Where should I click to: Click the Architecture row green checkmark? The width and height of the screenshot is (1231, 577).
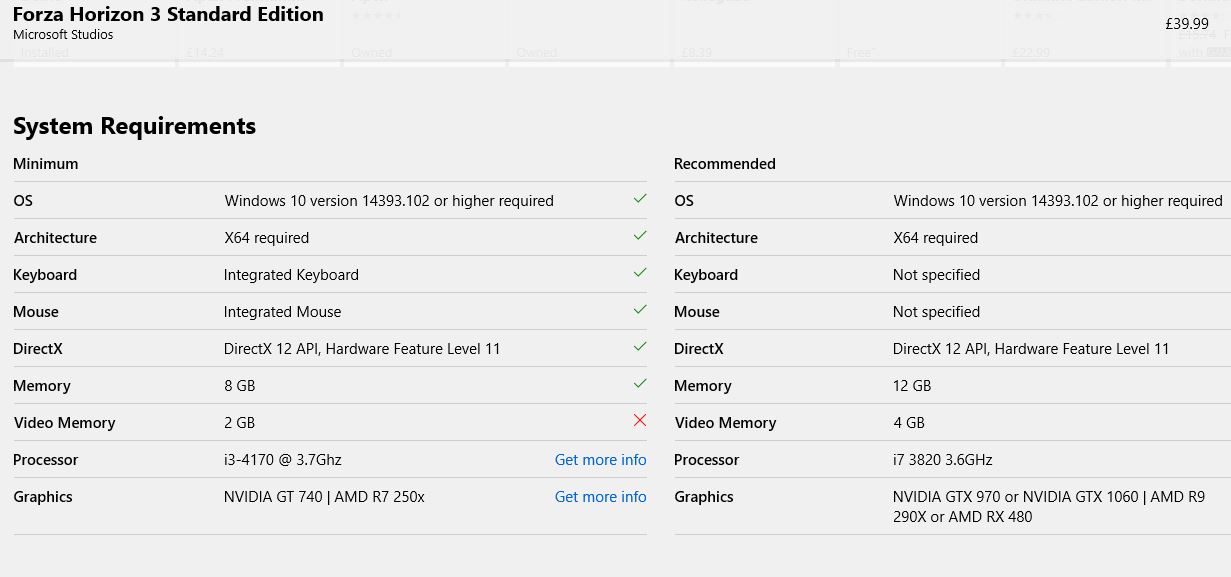(x=639, y=236)
